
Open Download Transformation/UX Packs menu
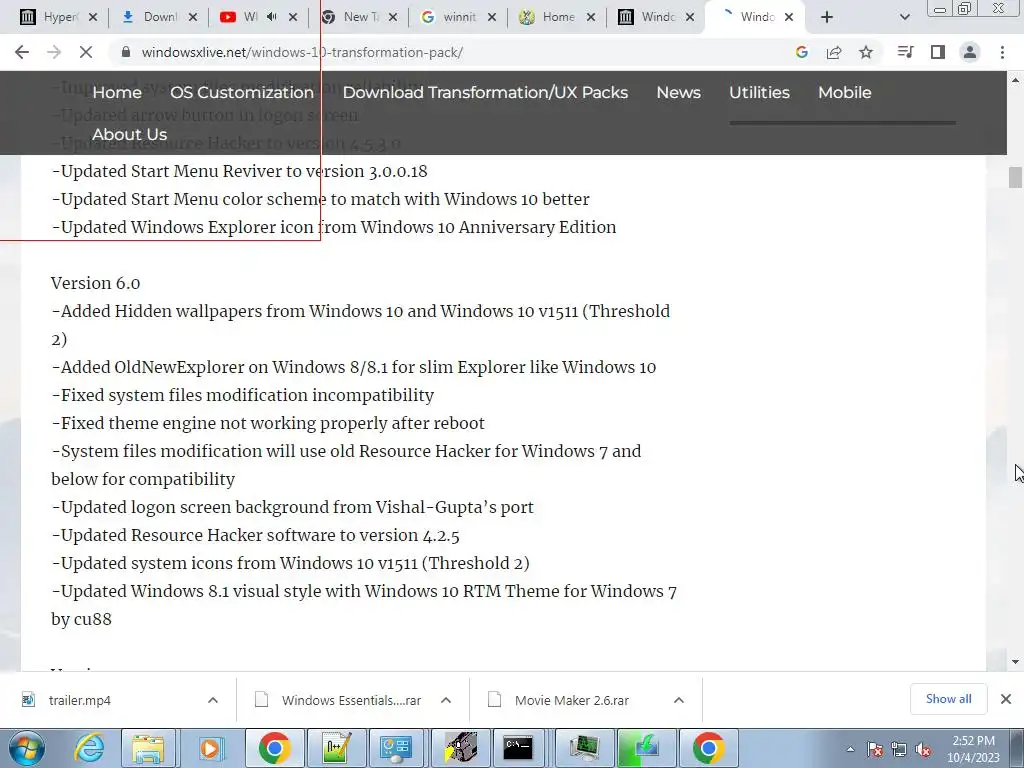pyautogui.click(x=485, y=92)
